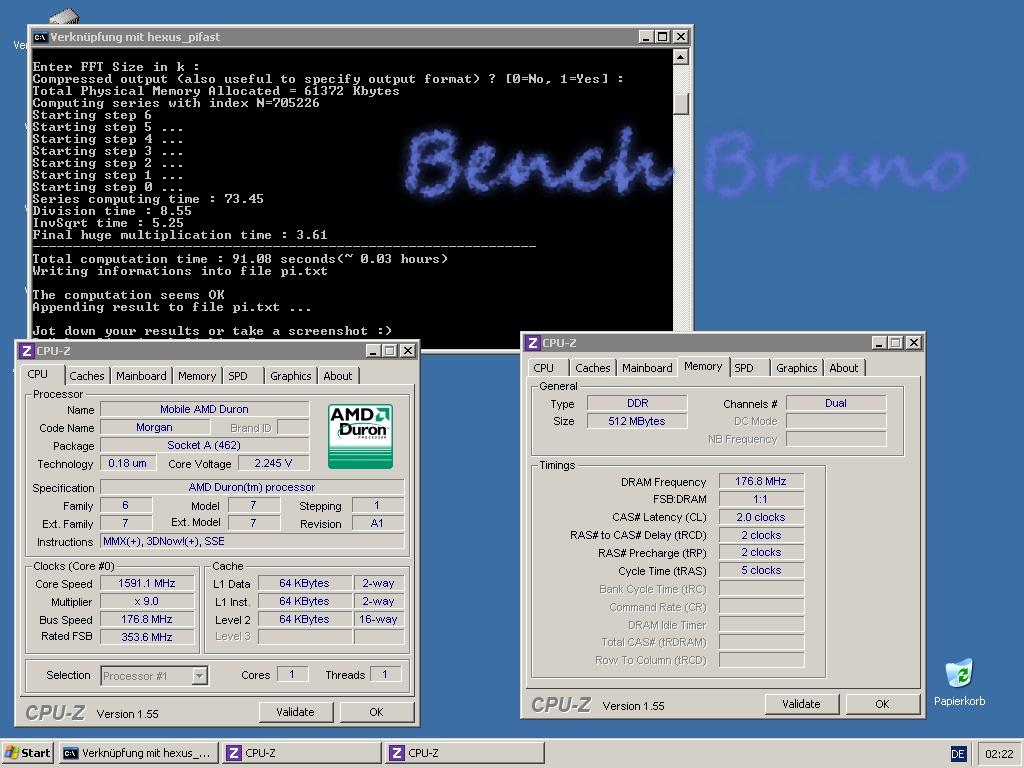This screenshot has width=1024, height=768.
Task: Open Mainboard tab in left CPU-Z window
Action: tap(141, 376)
